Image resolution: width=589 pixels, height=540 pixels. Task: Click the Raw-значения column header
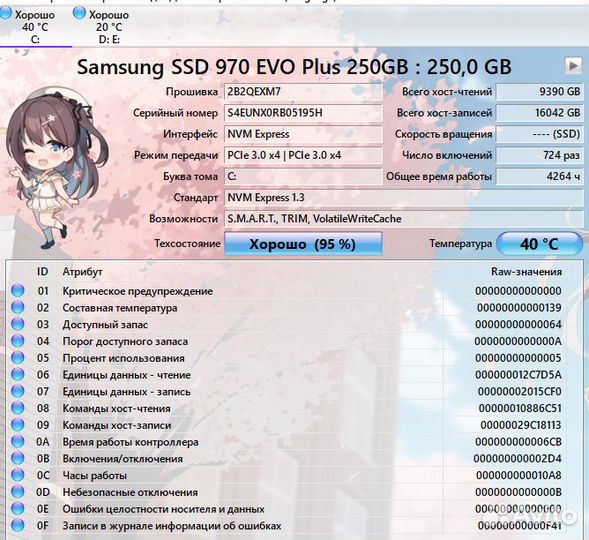pos(526,272)
